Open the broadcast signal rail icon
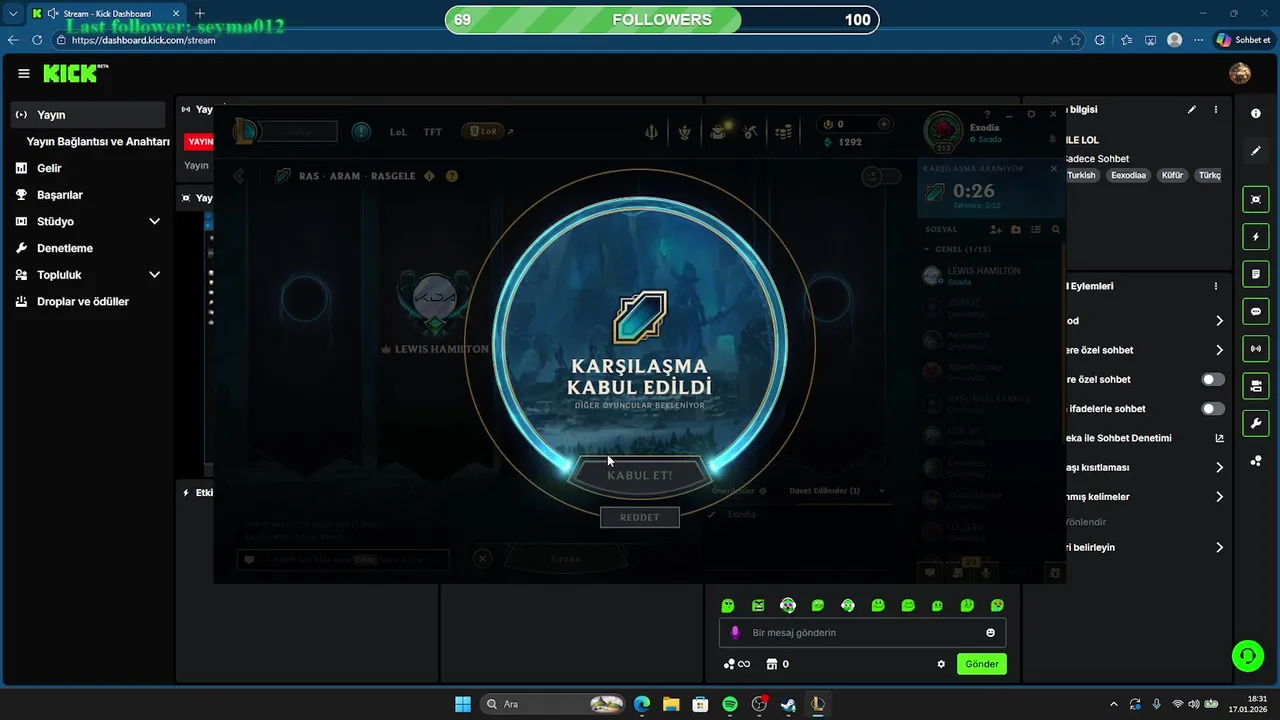The image size is (1280, 720). point(1256,349)
